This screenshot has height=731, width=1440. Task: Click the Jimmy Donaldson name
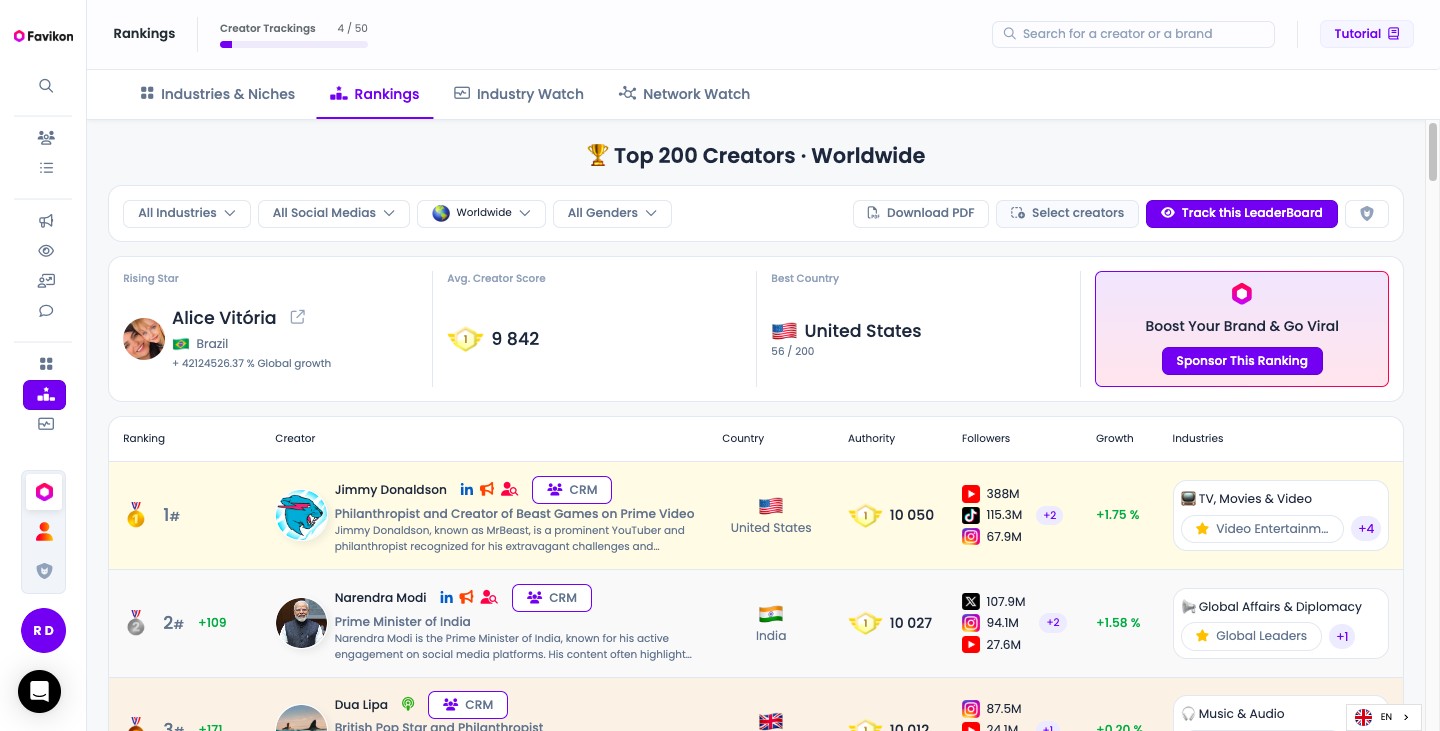391,490
